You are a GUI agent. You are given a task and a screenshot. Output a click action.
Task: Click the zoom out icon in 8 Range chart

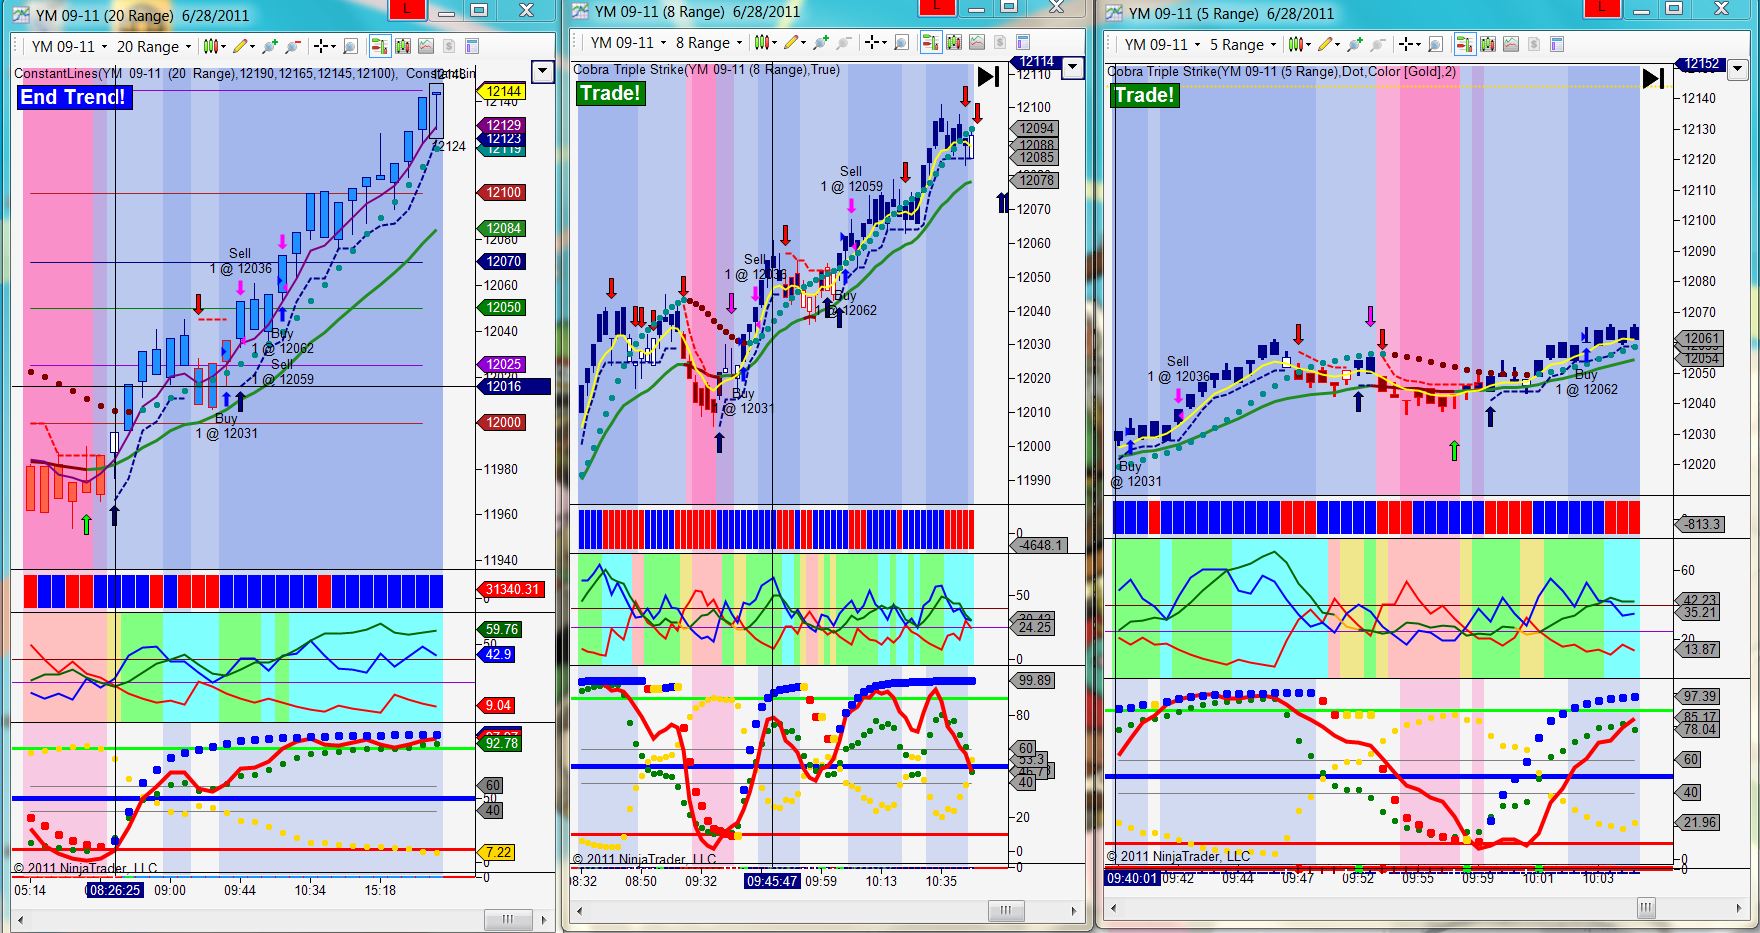[x=843, y=42]
